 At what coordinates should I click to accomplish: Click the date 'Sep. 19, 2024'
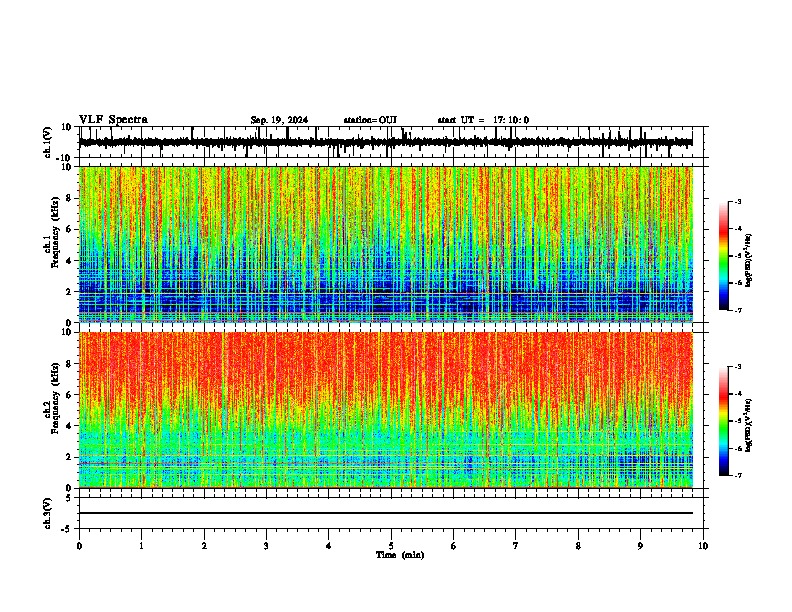click(x=279, y=120)
